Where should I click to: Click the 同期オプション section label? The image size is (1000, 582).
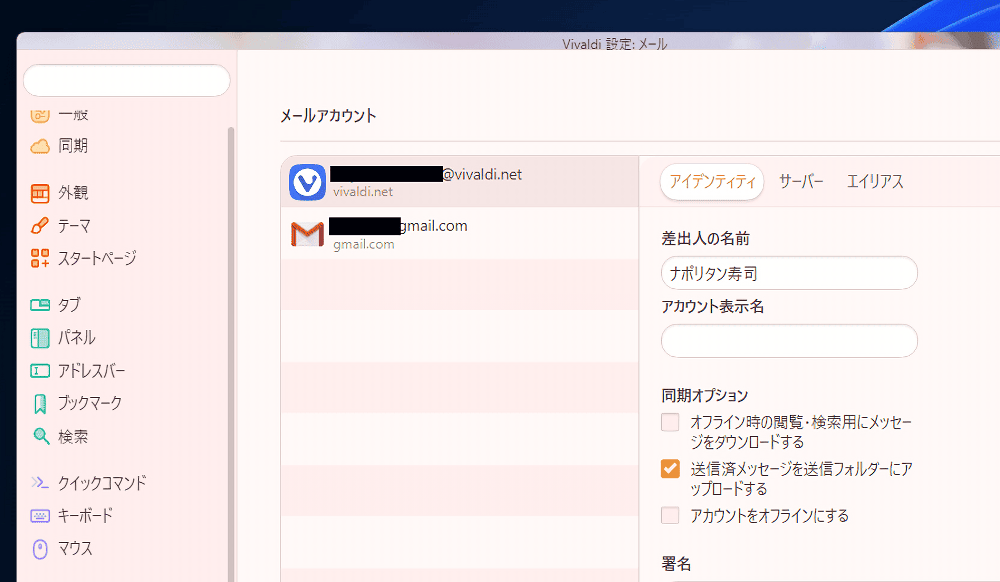pos(705,395)
